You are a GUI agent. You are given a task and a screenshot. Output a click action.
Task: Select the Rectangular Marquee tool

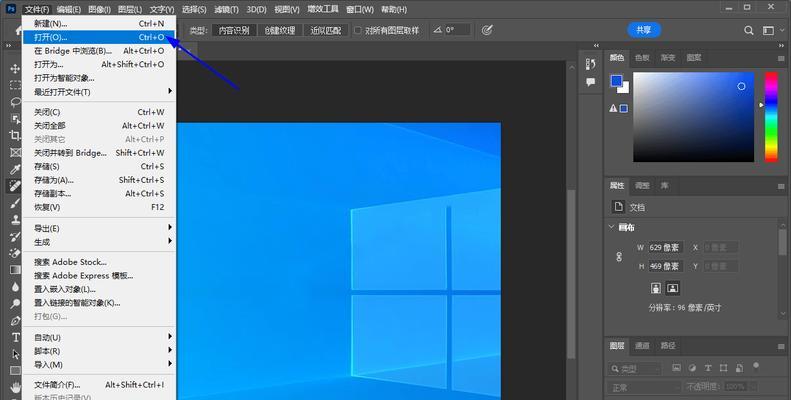pyautogui.click(x=15, y=85)
